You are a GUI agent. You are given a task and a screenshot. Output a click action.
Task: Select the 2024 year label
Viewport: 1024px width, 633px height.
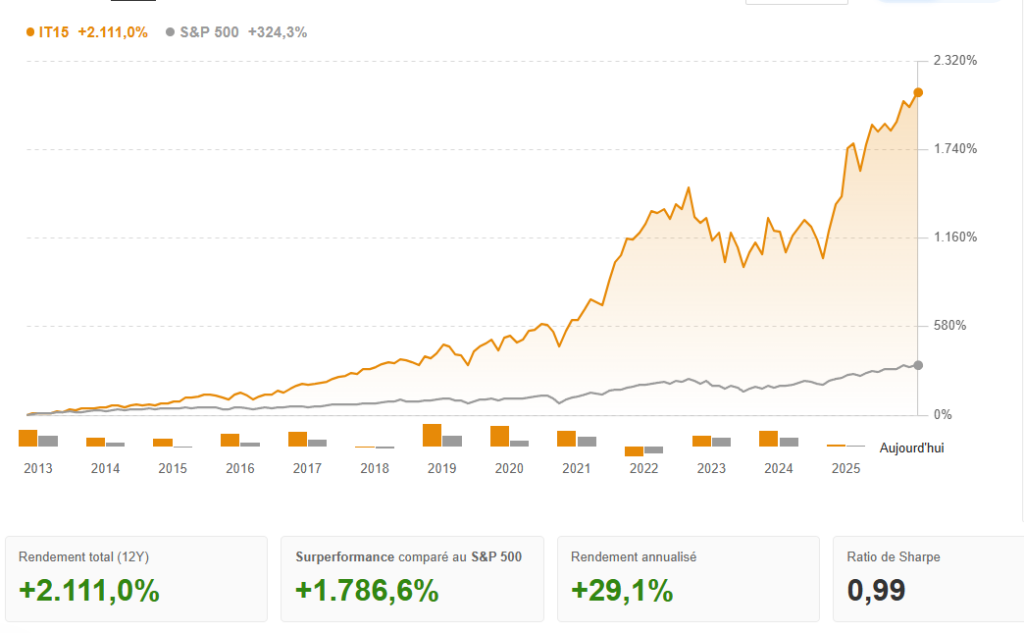pyautogui.click(x=778, y=468)
